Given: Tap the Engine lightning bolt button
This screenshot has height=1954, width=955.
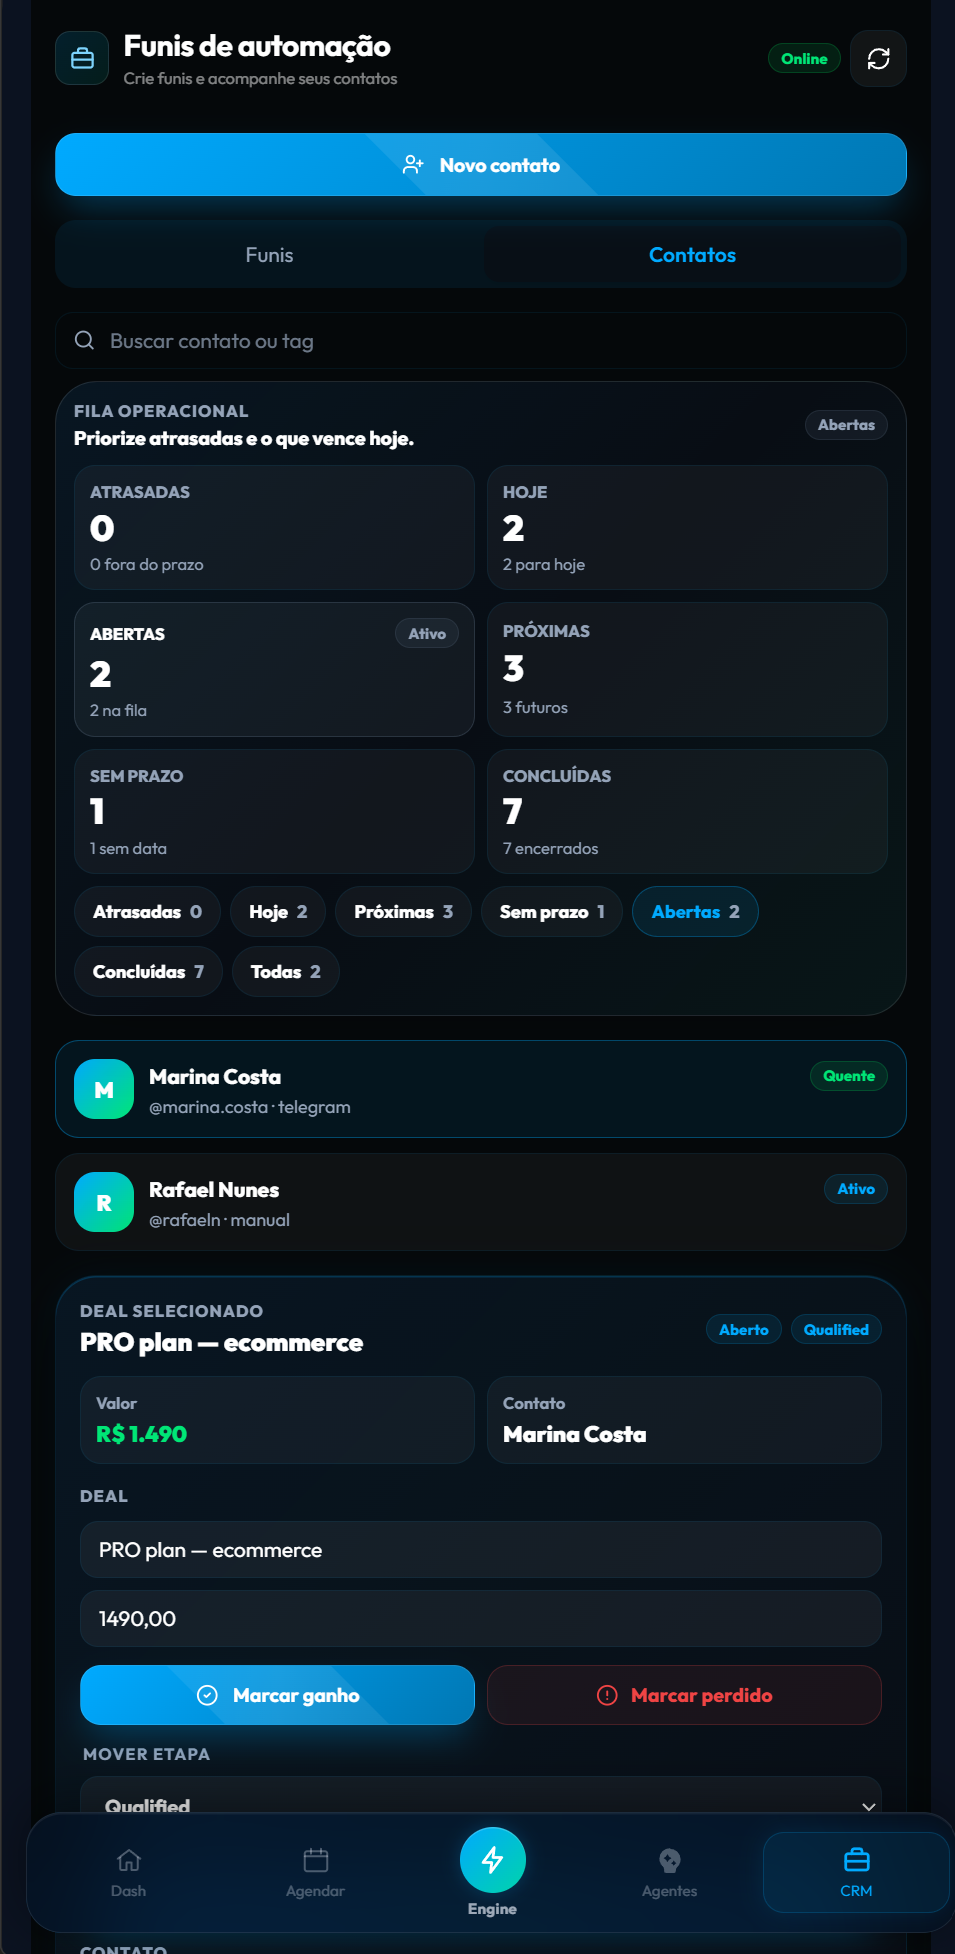Looking at the screenshot, I should pyautogui.click(x=493, y=1860).
